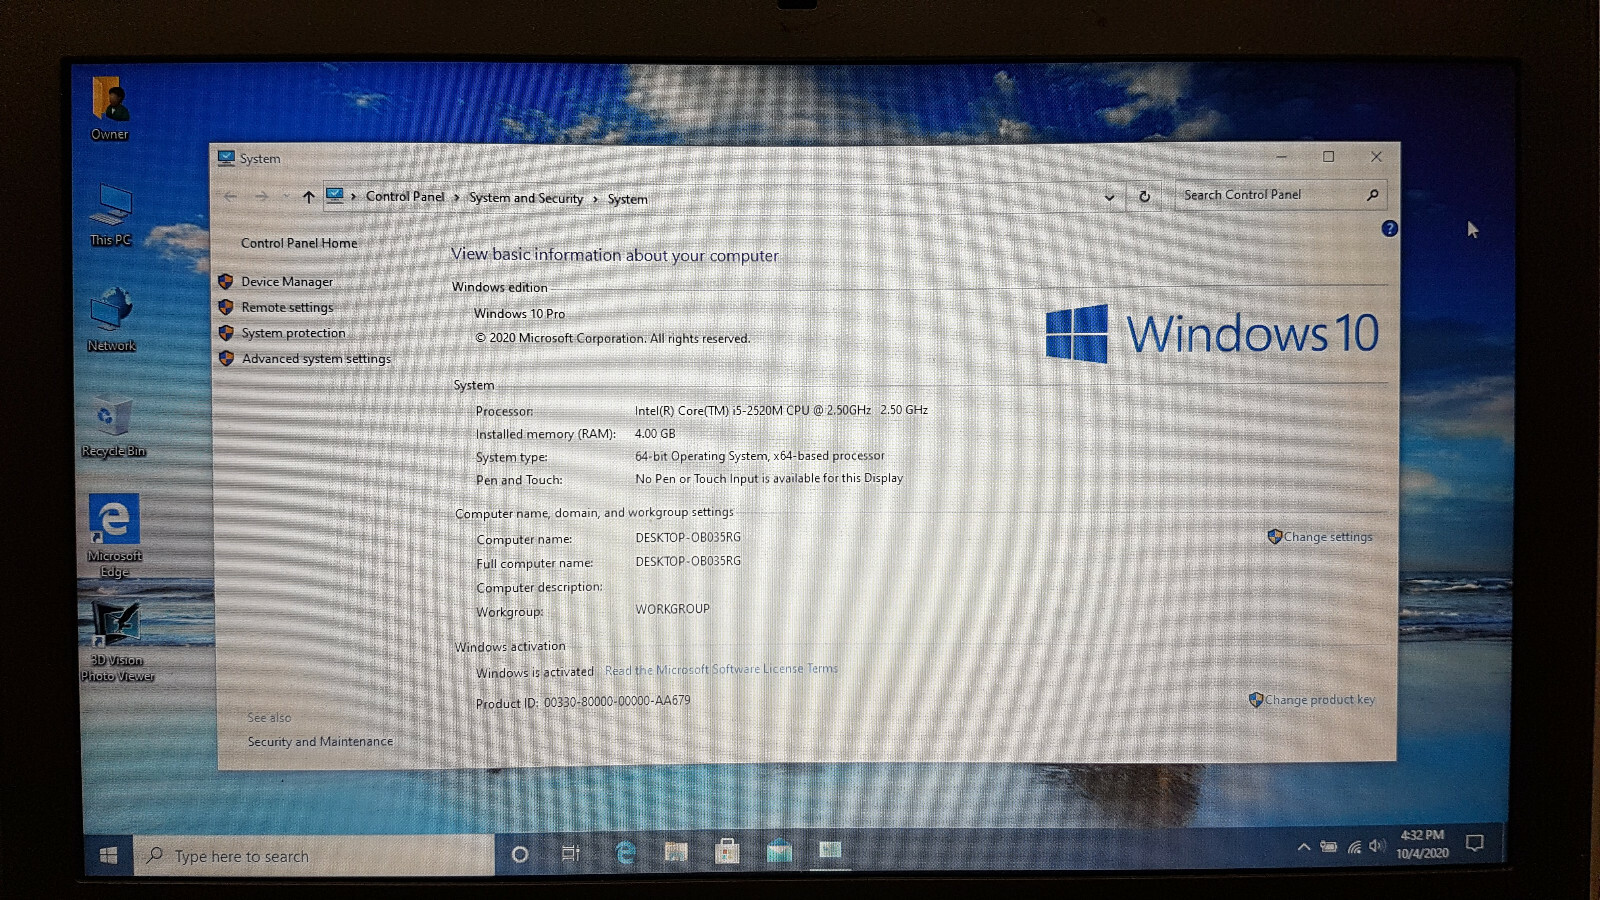Image resolution: width=1600 pixels, height=900 pixels.
Task: Select the Recycle Bin desktop icon
Action: [113, 426]
